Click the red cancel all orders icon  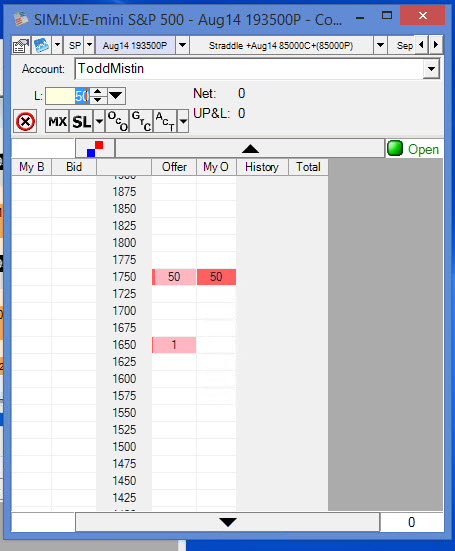pyautogui.click(x=25, y=122)
